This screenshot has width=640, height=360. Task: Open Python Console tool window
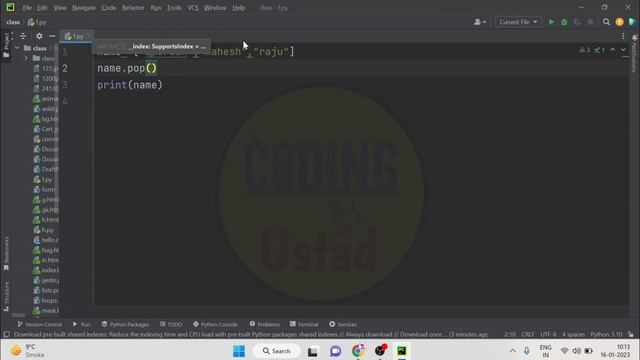coord(215,324)
